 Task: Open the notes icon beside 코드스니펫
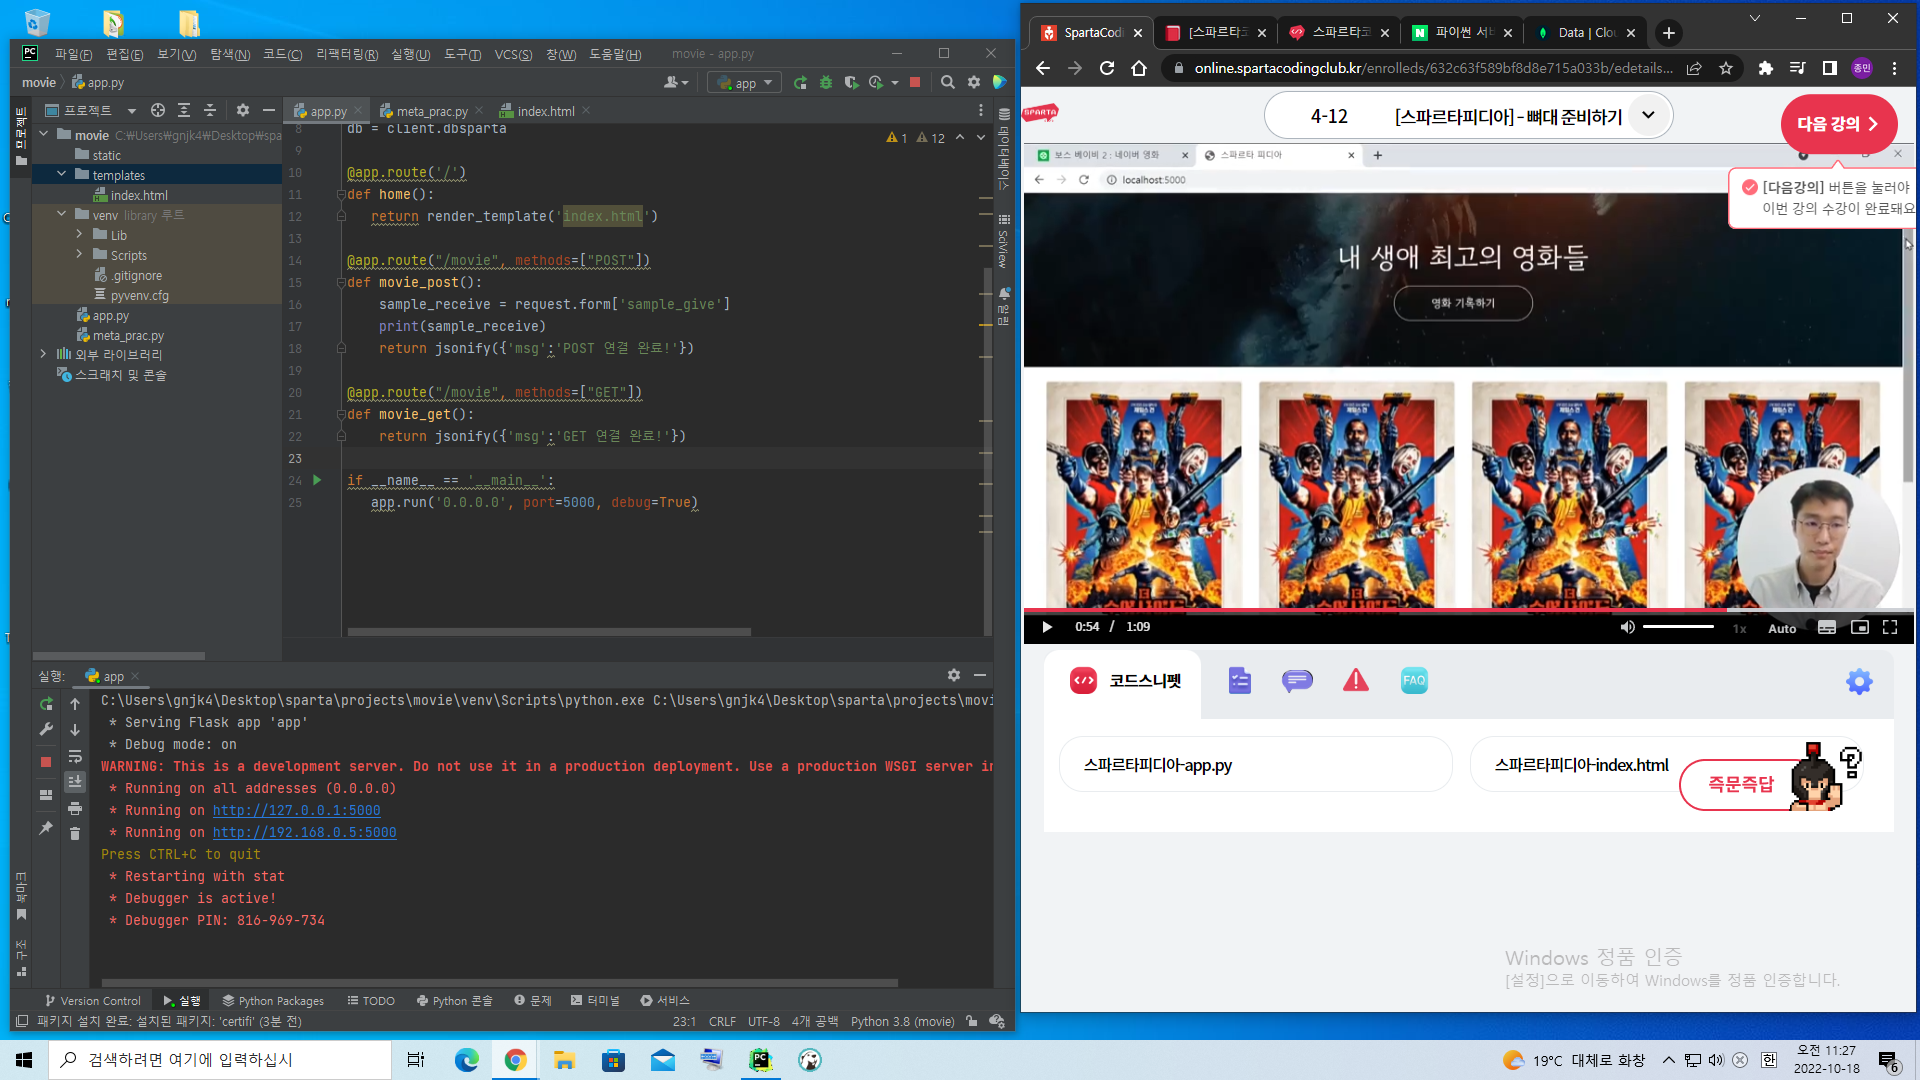point(1240,681)
